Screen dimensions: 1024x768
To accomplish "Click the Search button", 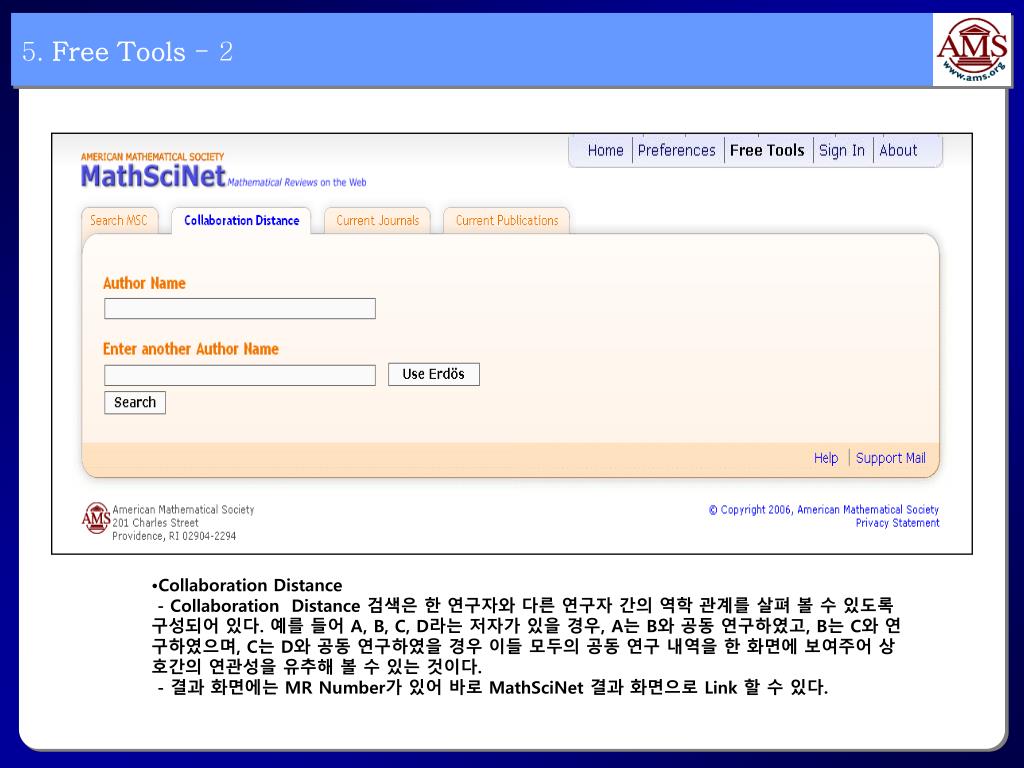I will tap(135, 402).
